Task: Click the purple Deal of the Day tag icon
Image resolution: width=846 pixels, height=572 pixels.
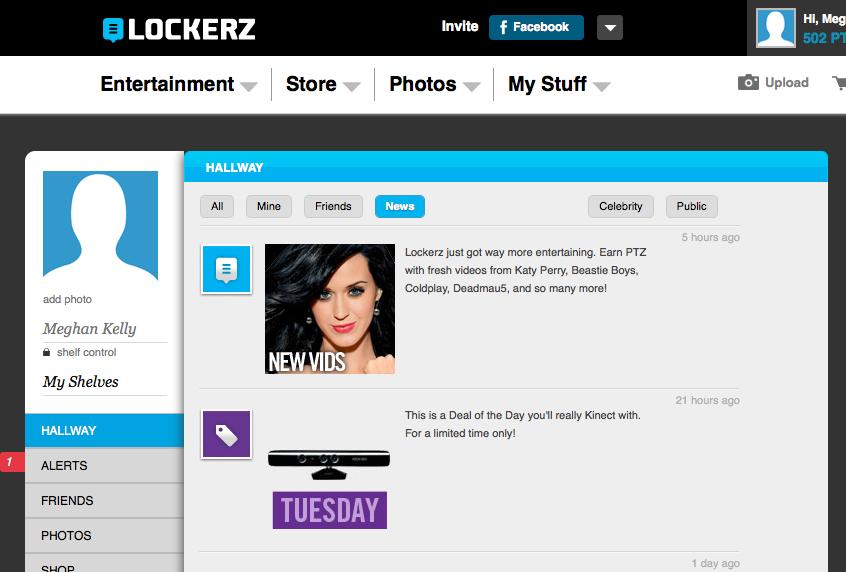Action: [x=227, y=434]
